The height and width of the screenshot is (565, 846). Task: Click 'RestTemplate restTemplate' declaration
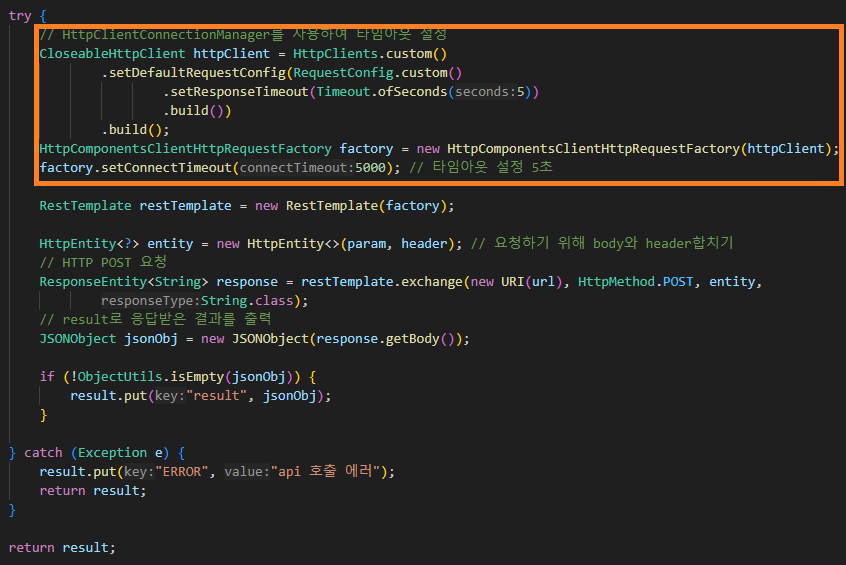[x=135, y=206]
